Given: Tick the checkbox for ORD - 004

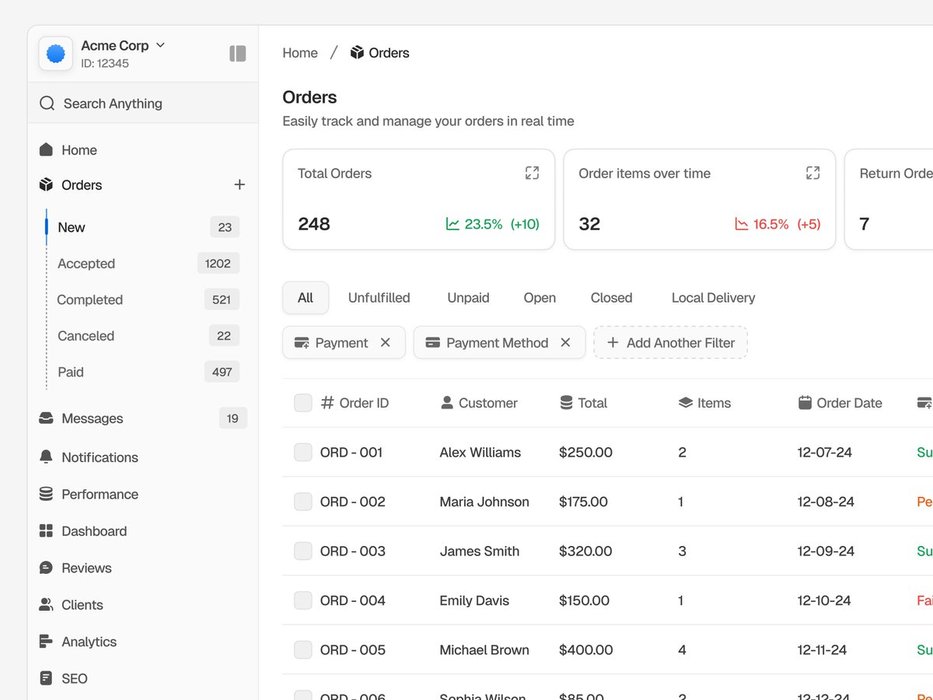Looking at the screenshot, I should [303, 601].
